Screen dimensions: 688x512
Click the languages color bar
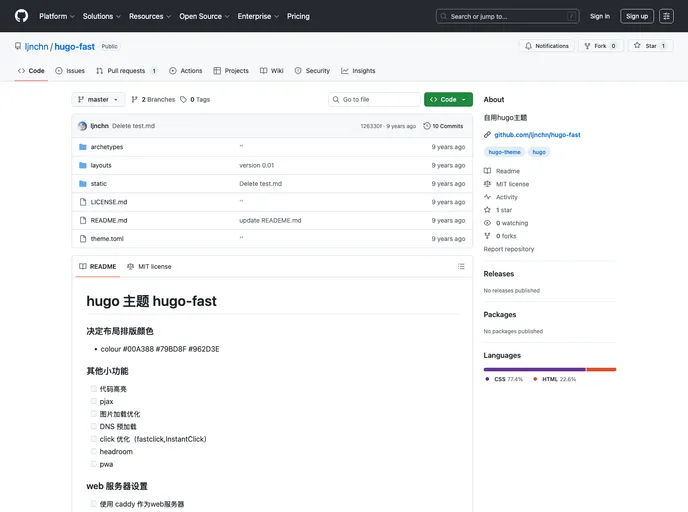point(549,369)
